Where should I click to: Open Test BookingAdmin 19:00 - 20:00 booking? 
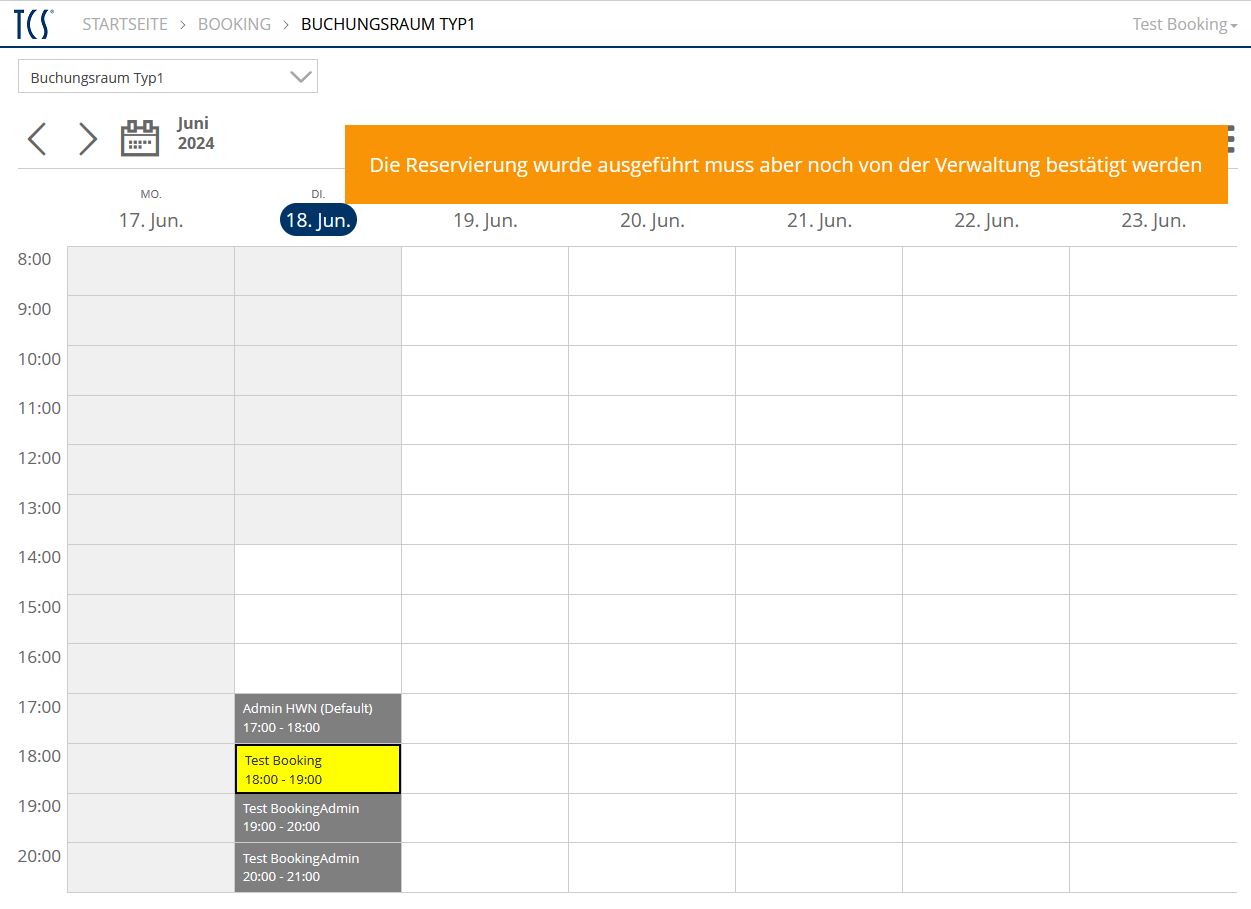coord(318,817)
